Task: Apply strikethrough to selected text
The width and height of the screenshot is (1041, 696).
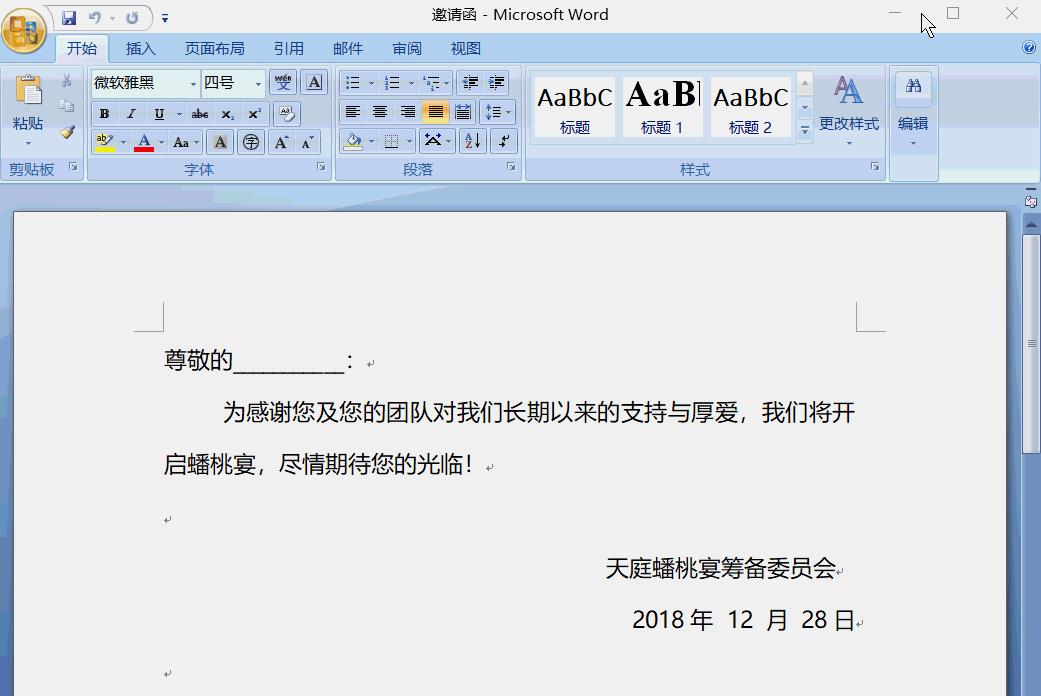Action: (199, 113)
